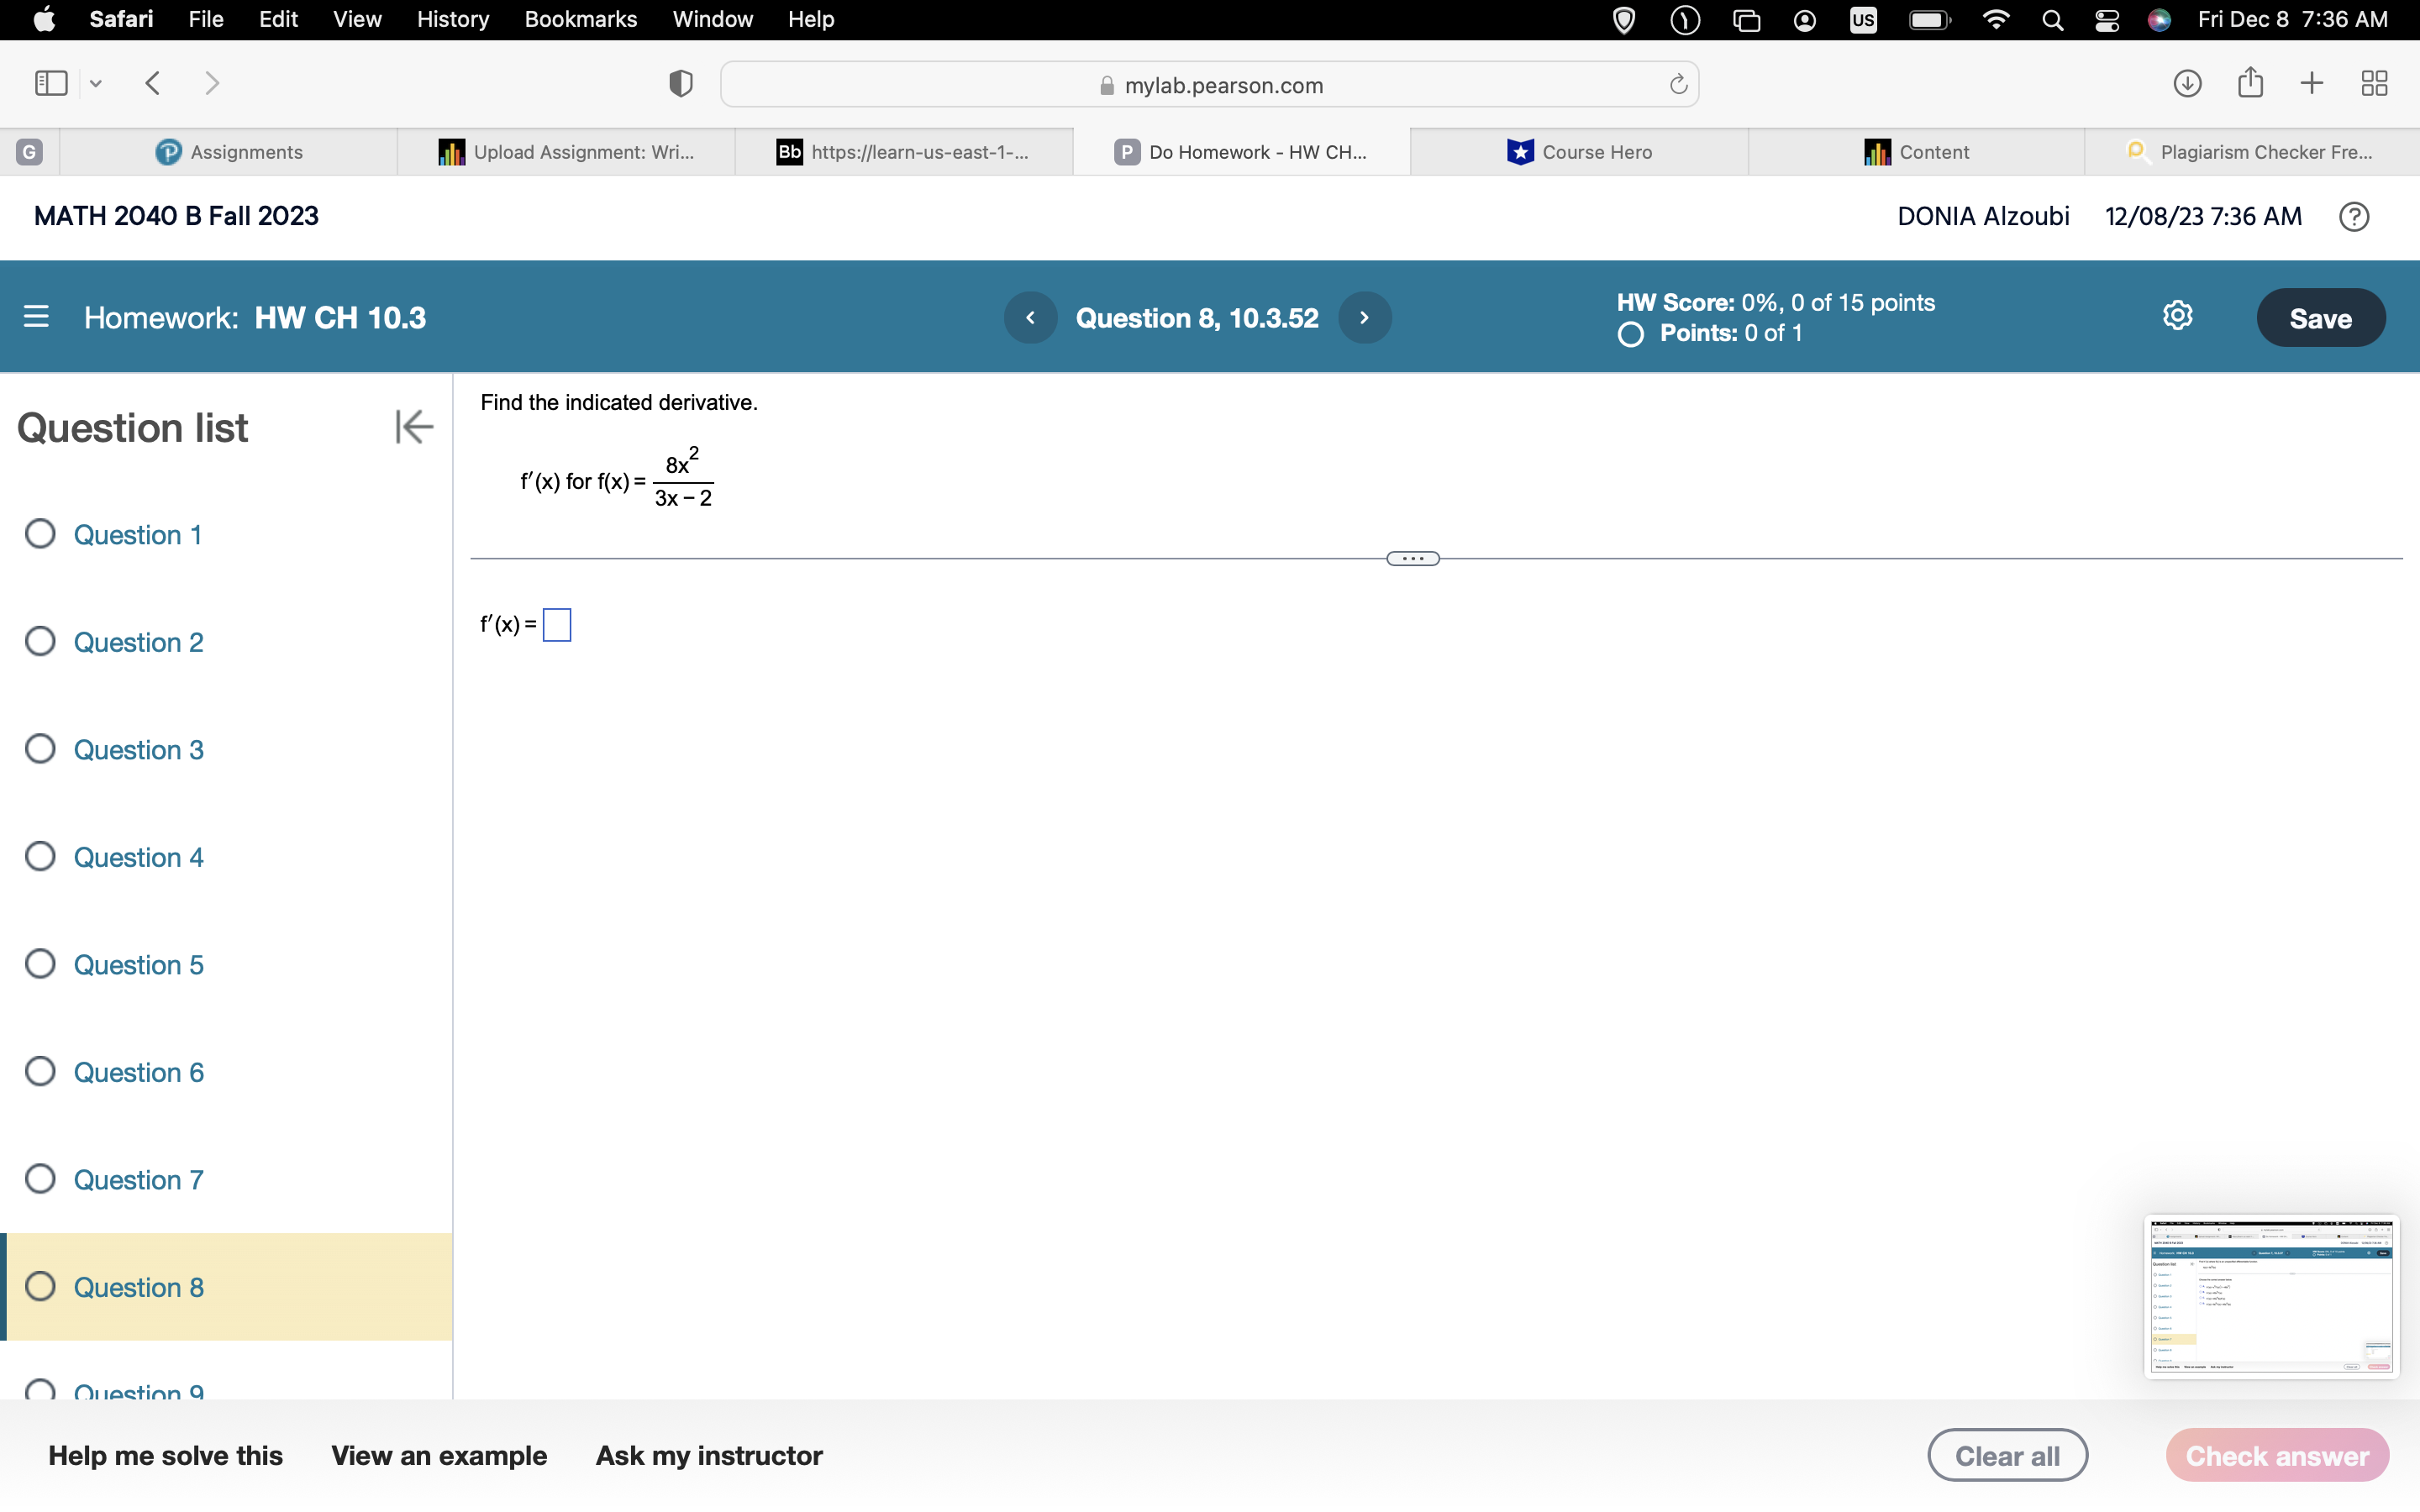Viewport: 2420px width, 1512px height.
Task: Click the Check answer button
Action: click(2277, 1455)
